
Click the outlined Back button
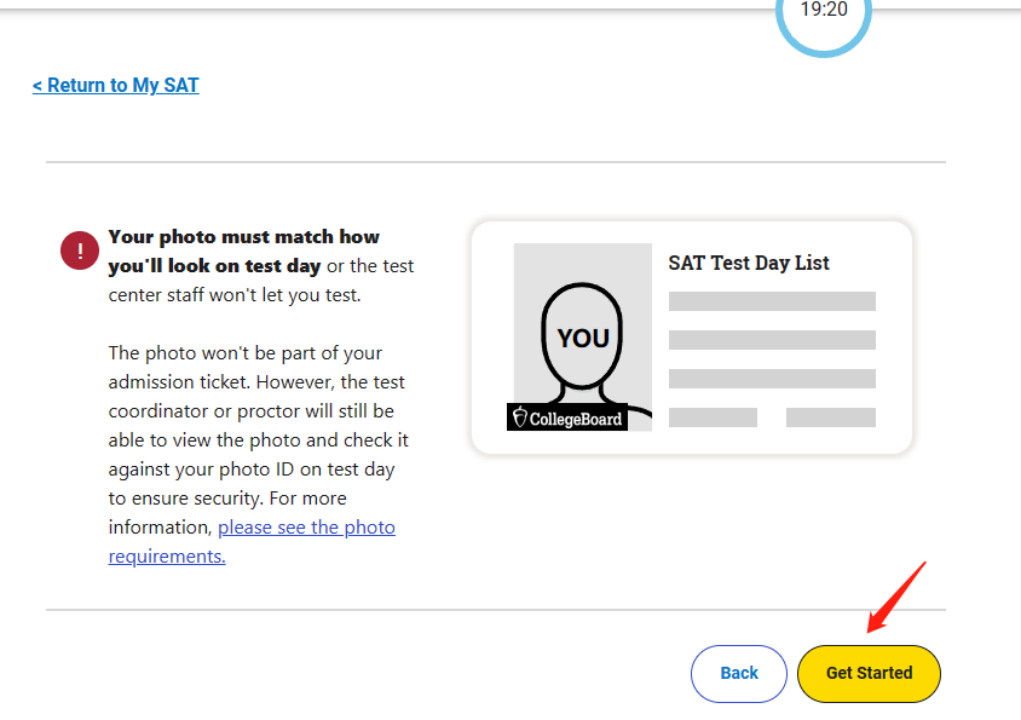pyautogui.click(x=739, y=673)
